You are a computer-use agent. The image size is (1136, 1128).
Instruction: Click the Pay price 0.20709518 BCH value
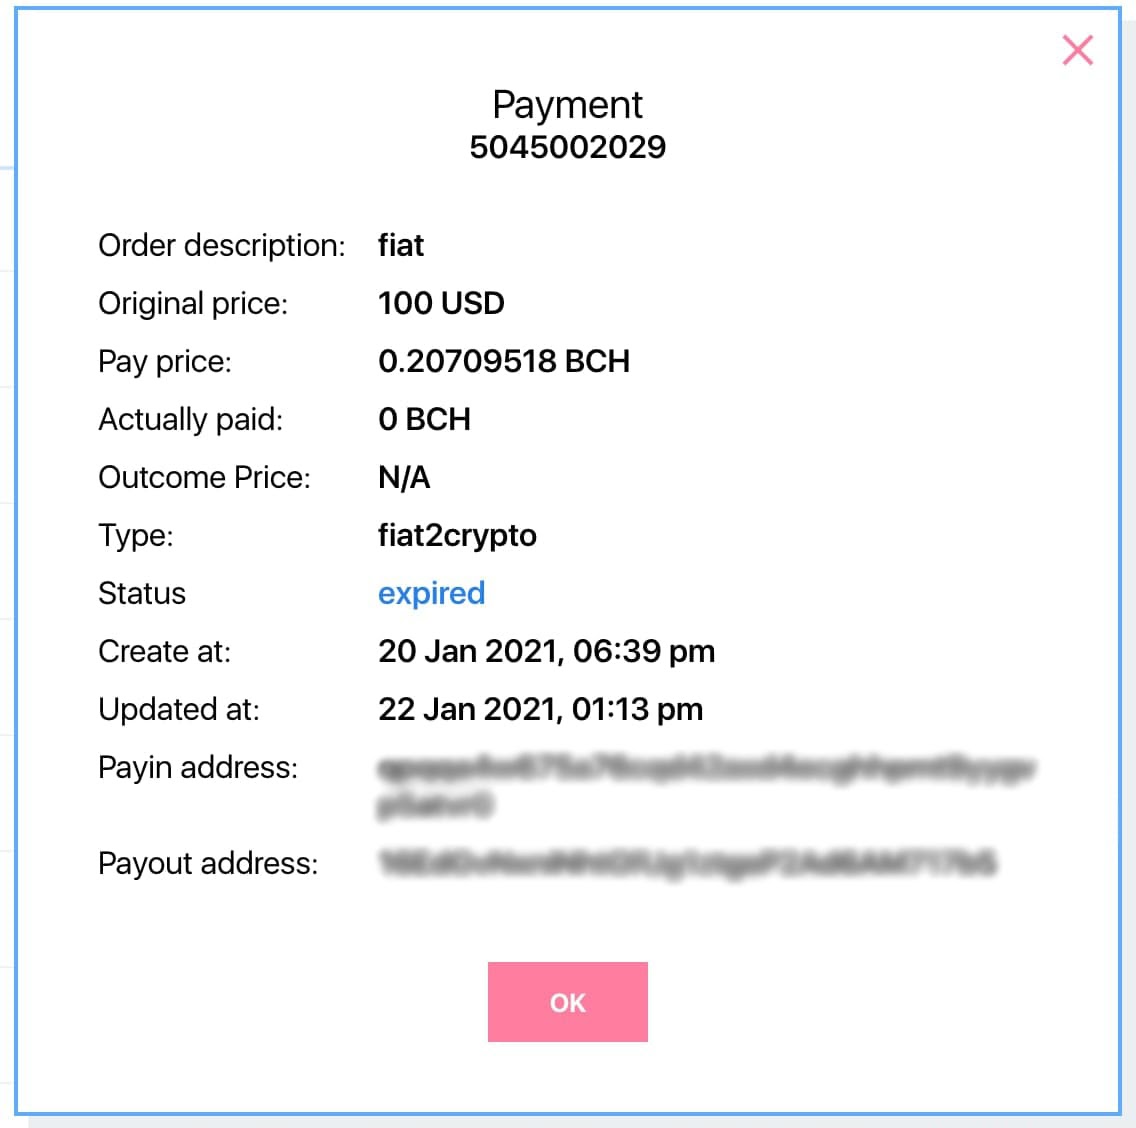[x=503, y=361]
